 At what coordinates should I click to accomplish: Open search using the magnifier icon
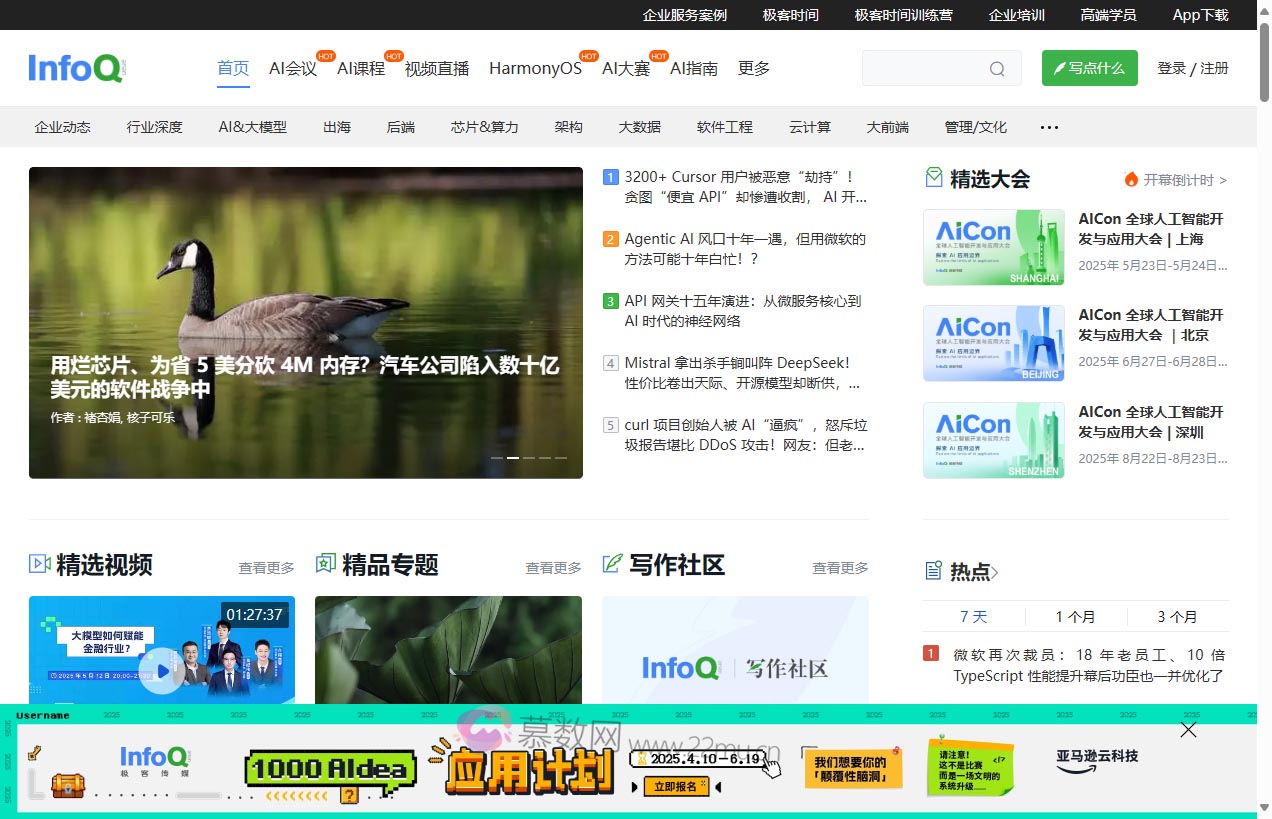997,68
